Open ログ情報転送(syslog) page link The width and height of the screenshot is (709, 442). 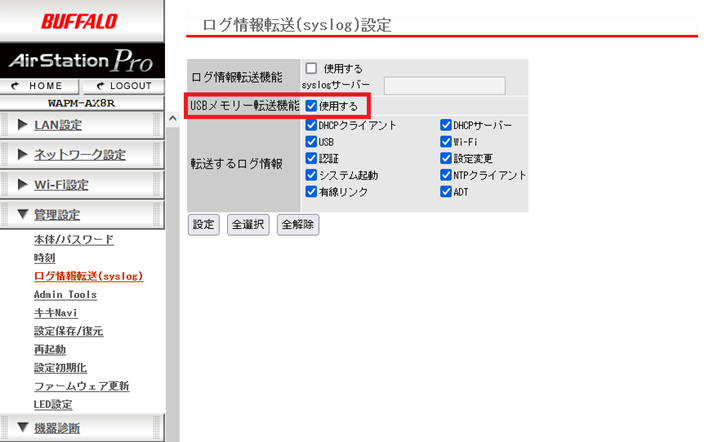[89, 276]
